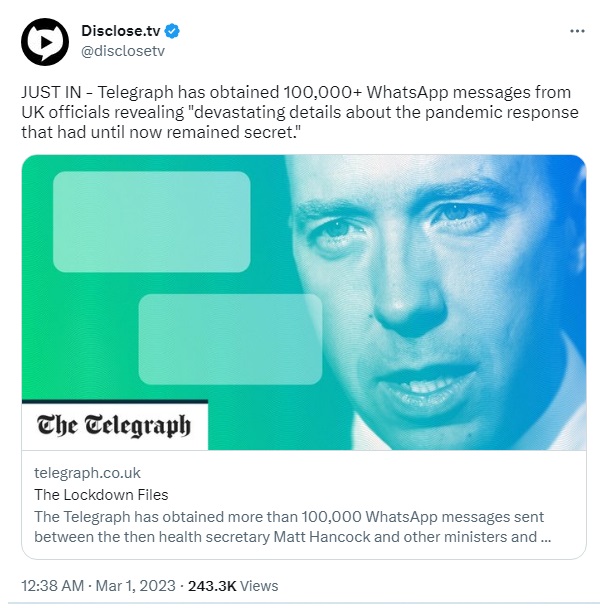The width and height of the screenshot is (600, 614).
Task: Click the Disclose.tv display name
Action: 121,31
